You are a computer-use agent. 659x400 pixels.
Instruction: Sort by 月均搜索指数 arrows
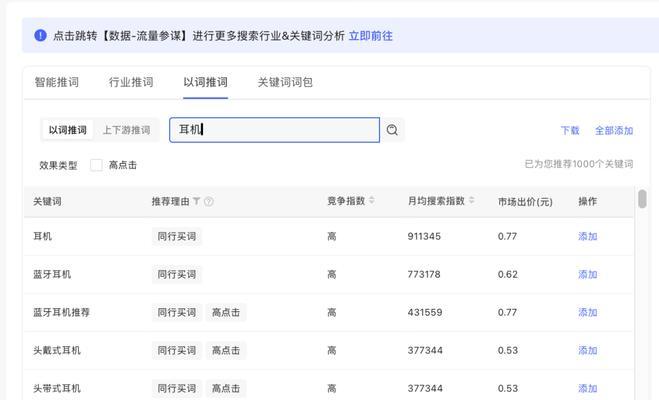click(x=472, y=201)
